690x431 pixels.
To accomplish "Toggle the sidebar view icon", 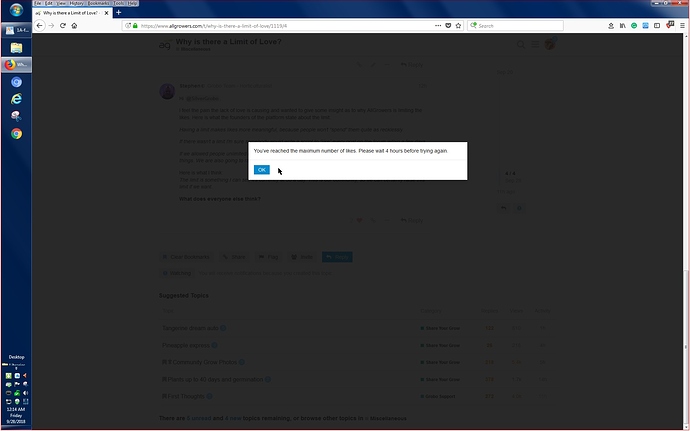I will 657,26.
